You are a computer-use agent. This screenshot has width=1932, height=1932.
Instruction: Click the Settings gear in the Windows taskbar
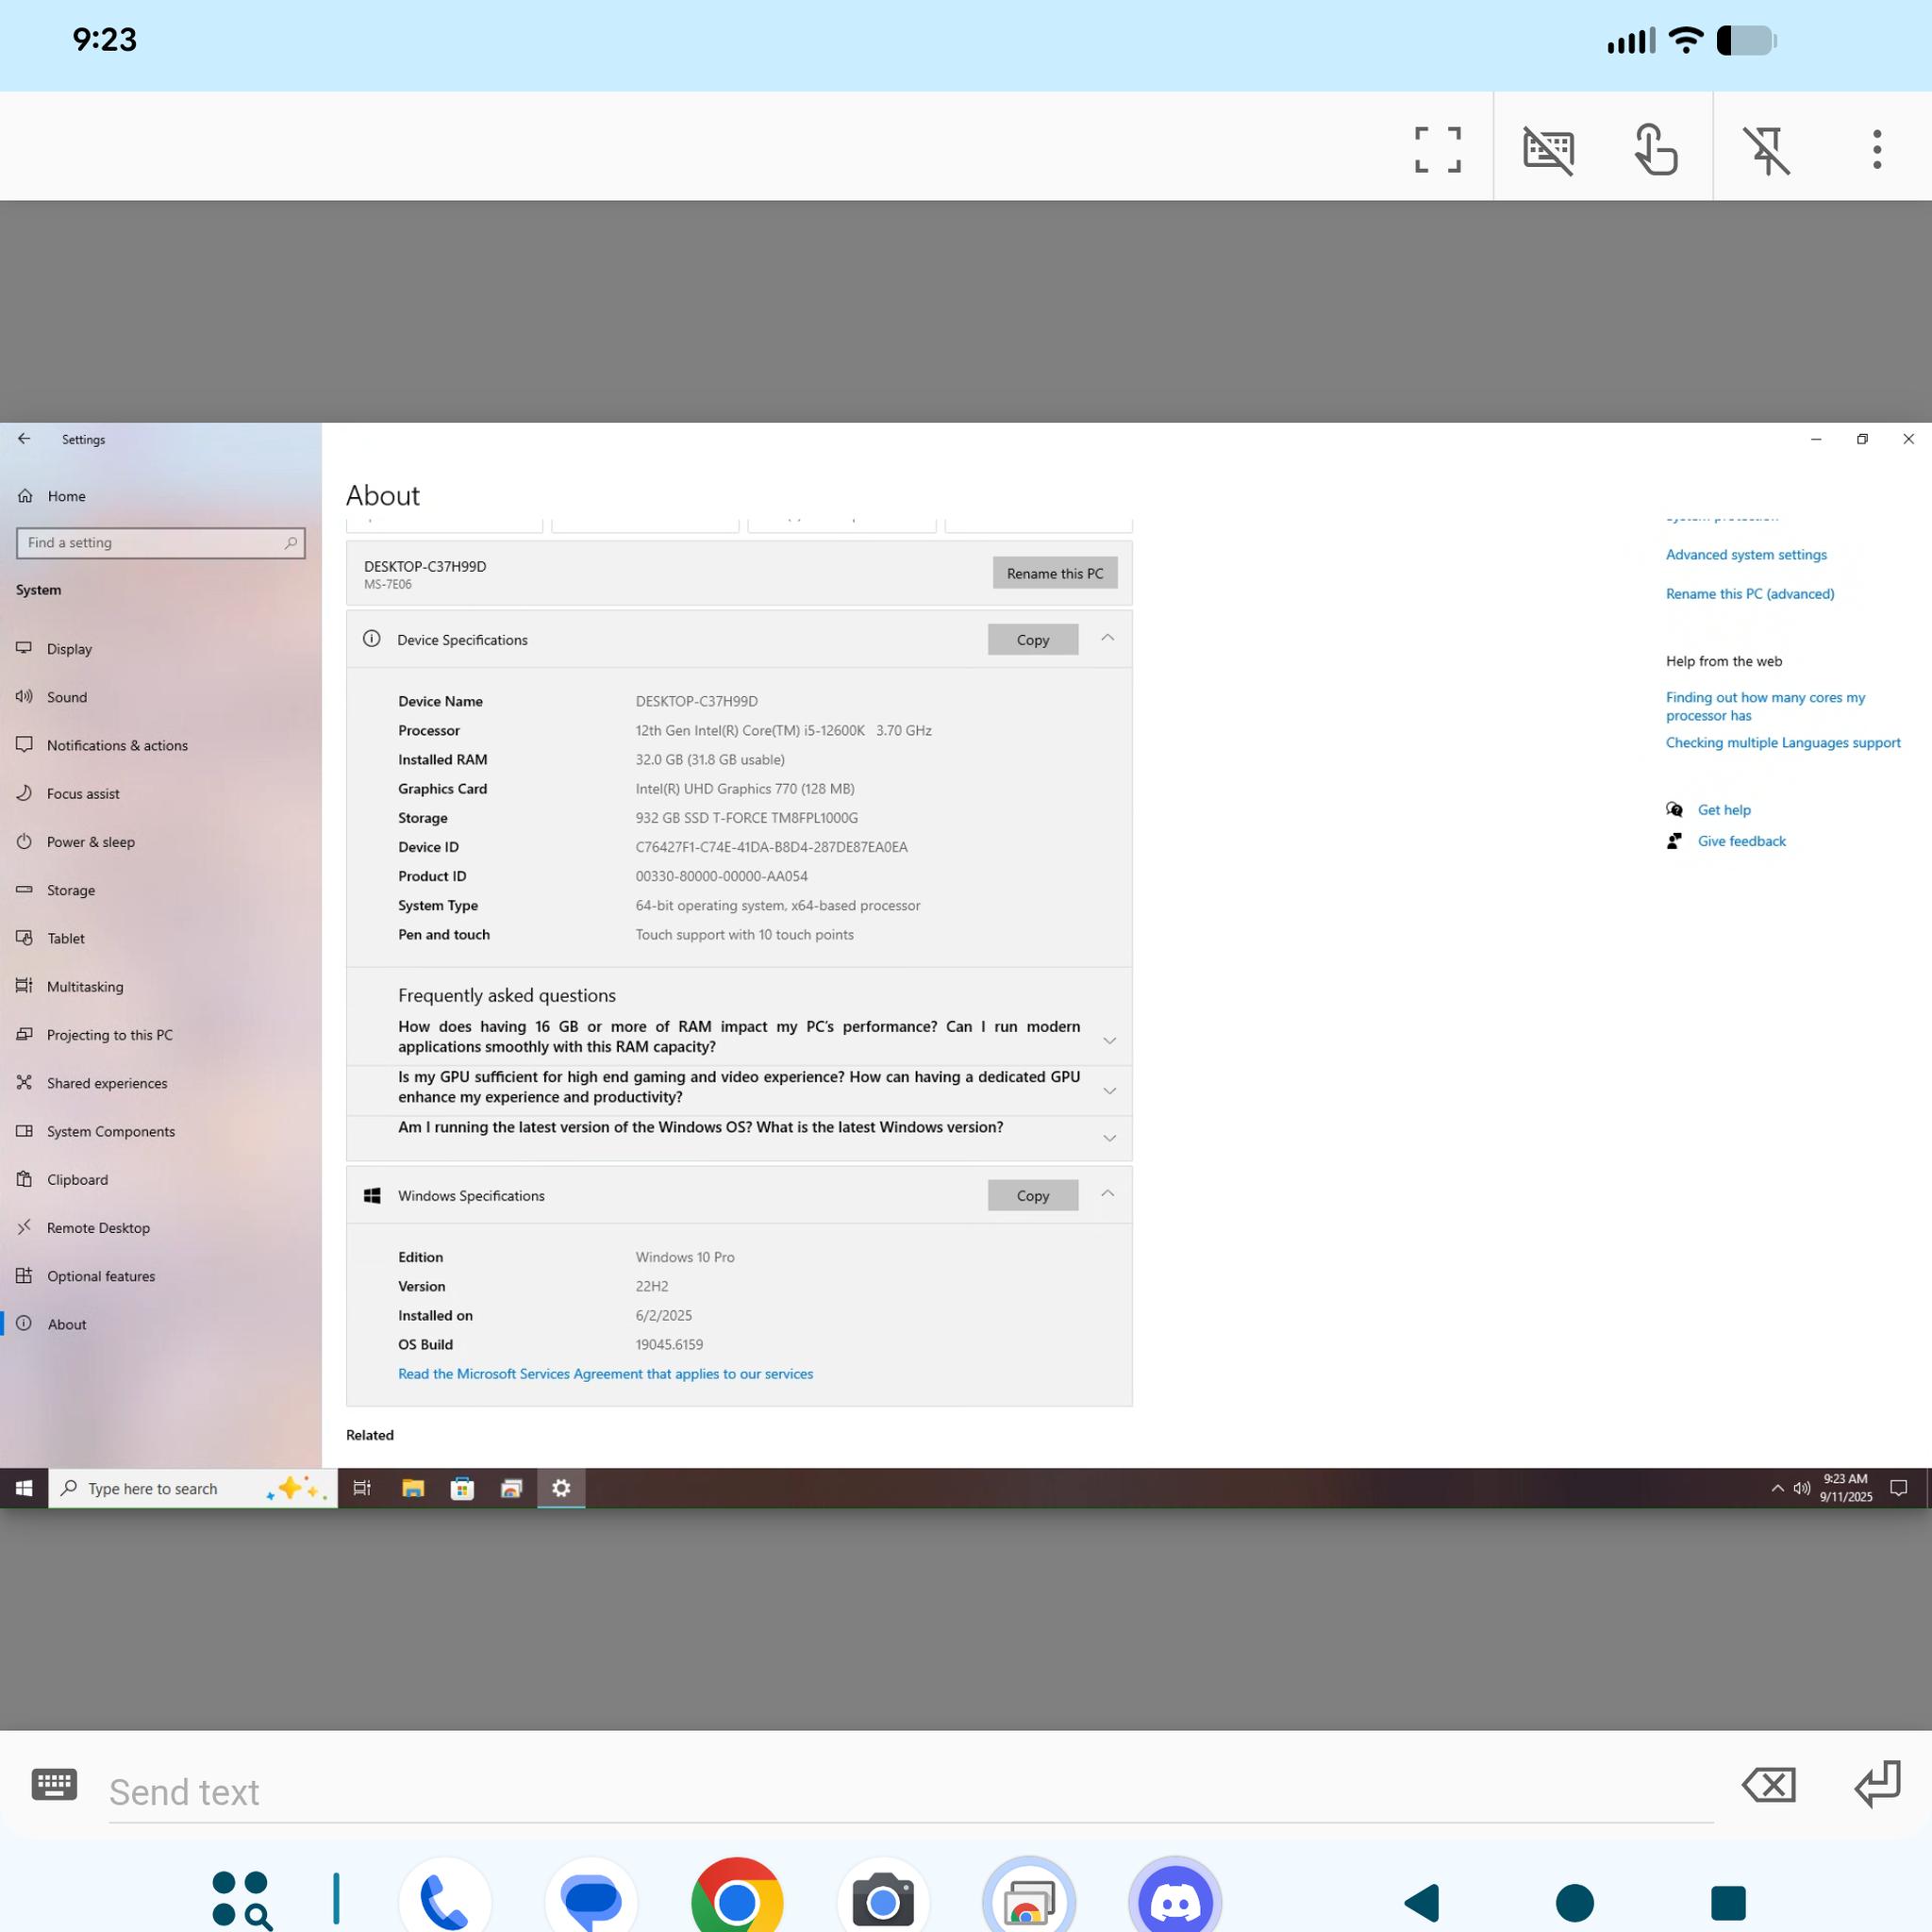[561, 1488]
